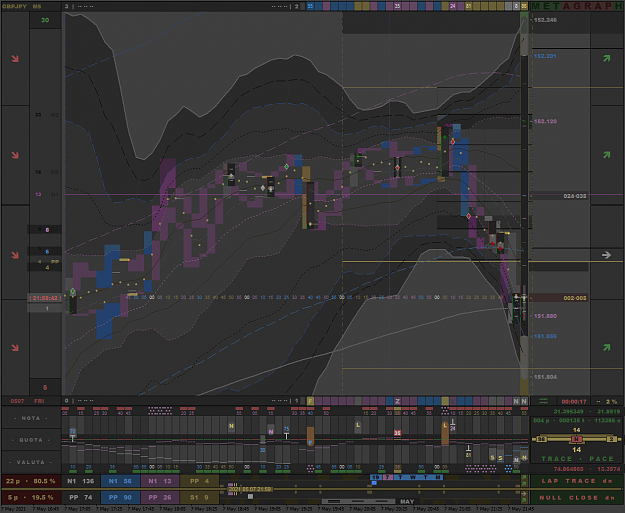Image resolution: width=625 pixels, height=513 pixels.
Task: Click the third red down arrow from the top
Action: (15, 255)
